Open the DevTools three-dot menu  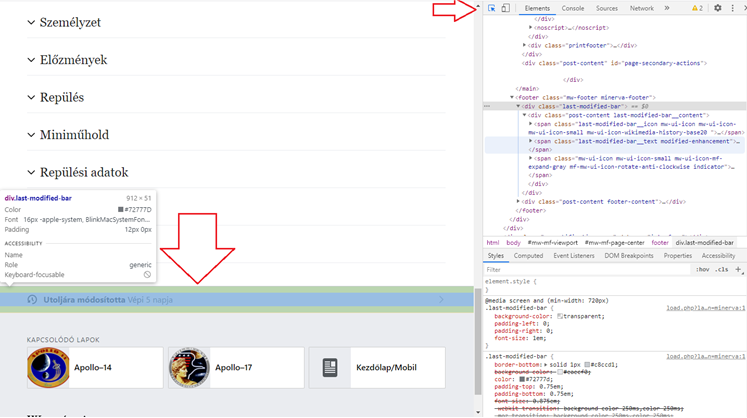[732, 8]
